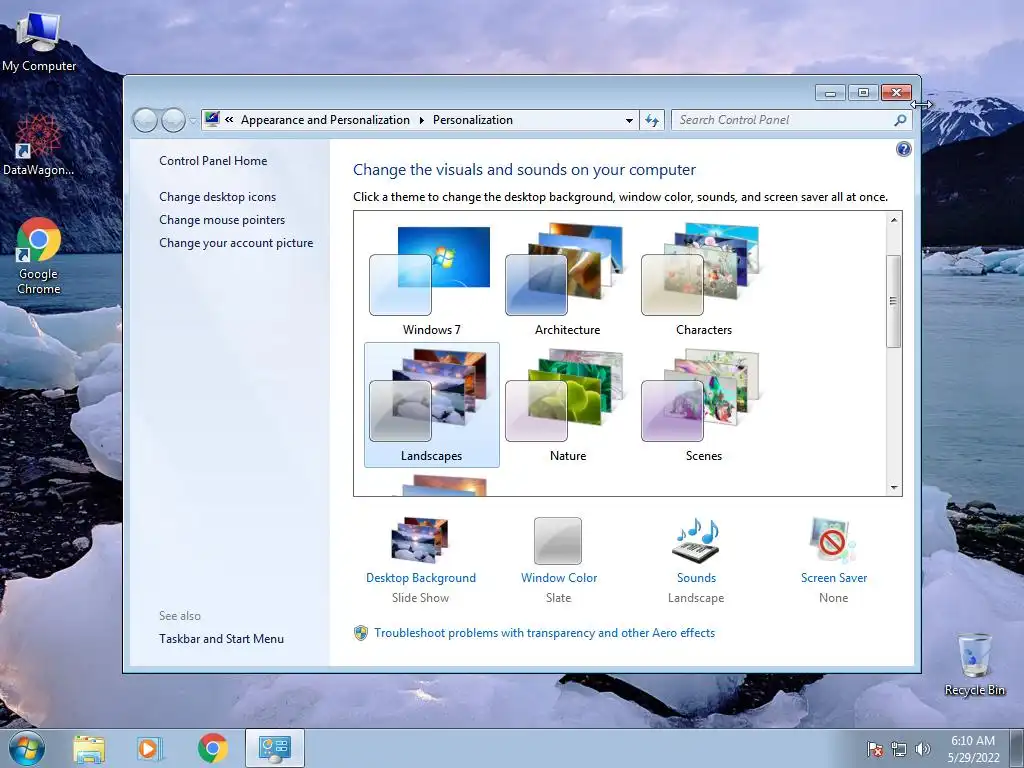Click the Action Center flag tray icon
Viewport: 1024px width, 768px height.
click(x=875, y=749)
